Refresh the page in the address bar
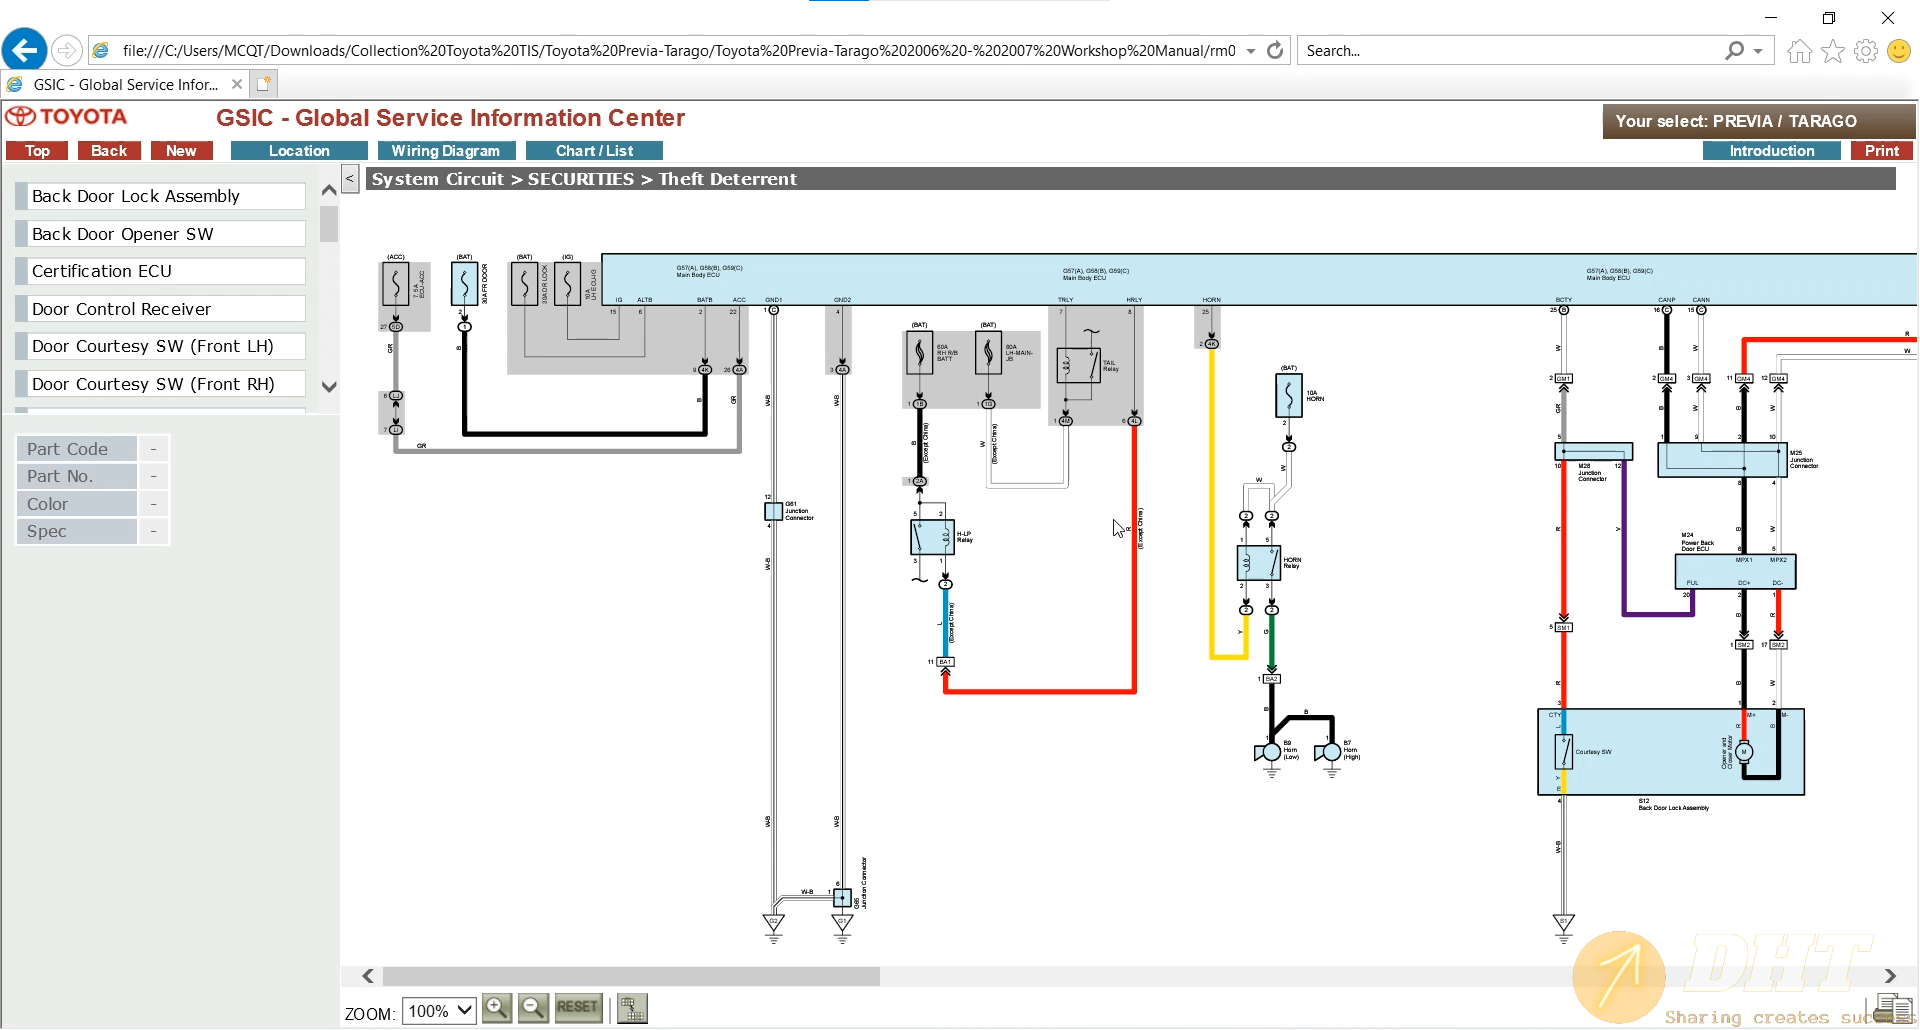Image resolution: width=1920 pixels, height=1030 pixels. (1275, 51)
